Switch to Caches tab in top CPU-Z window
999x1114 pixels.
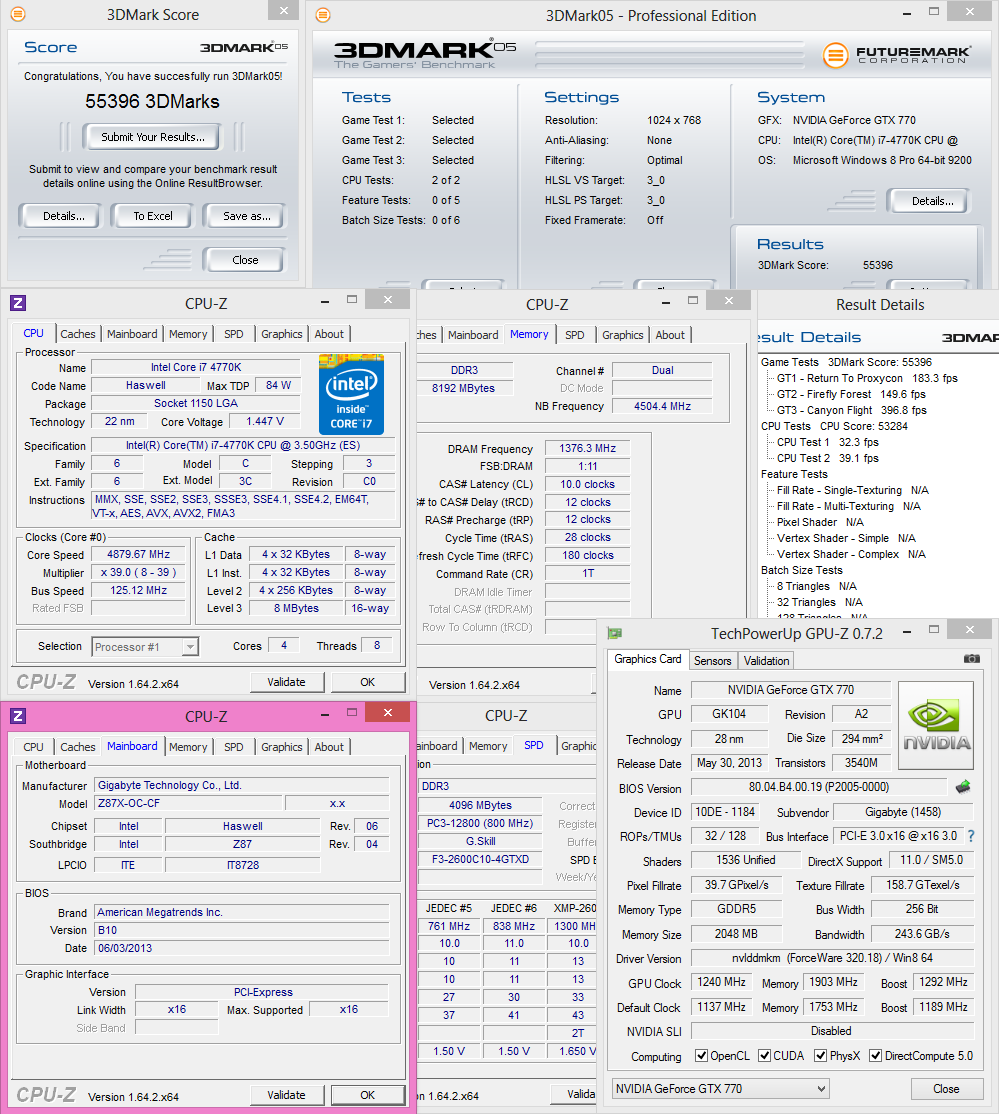(77, 334)
